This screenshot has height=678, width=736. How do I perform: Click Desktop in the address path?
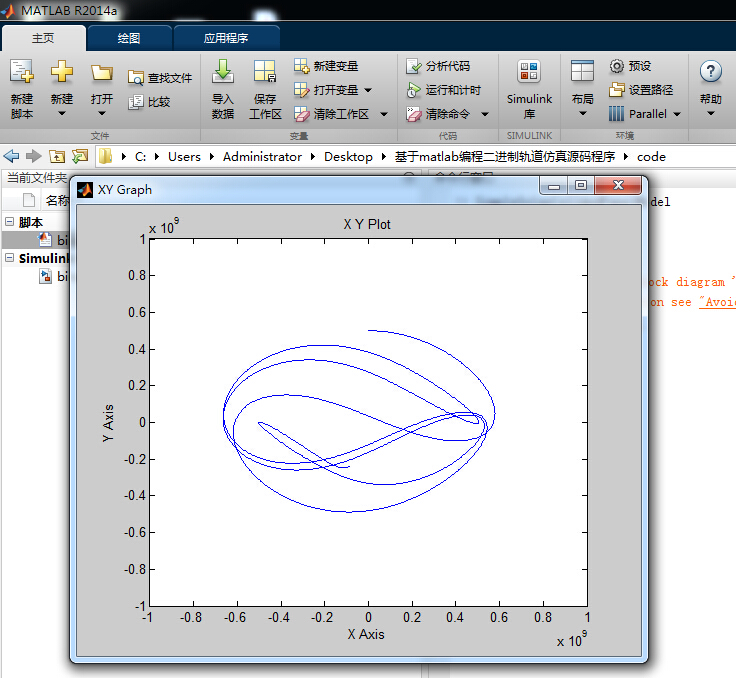(x=348, y=156)
